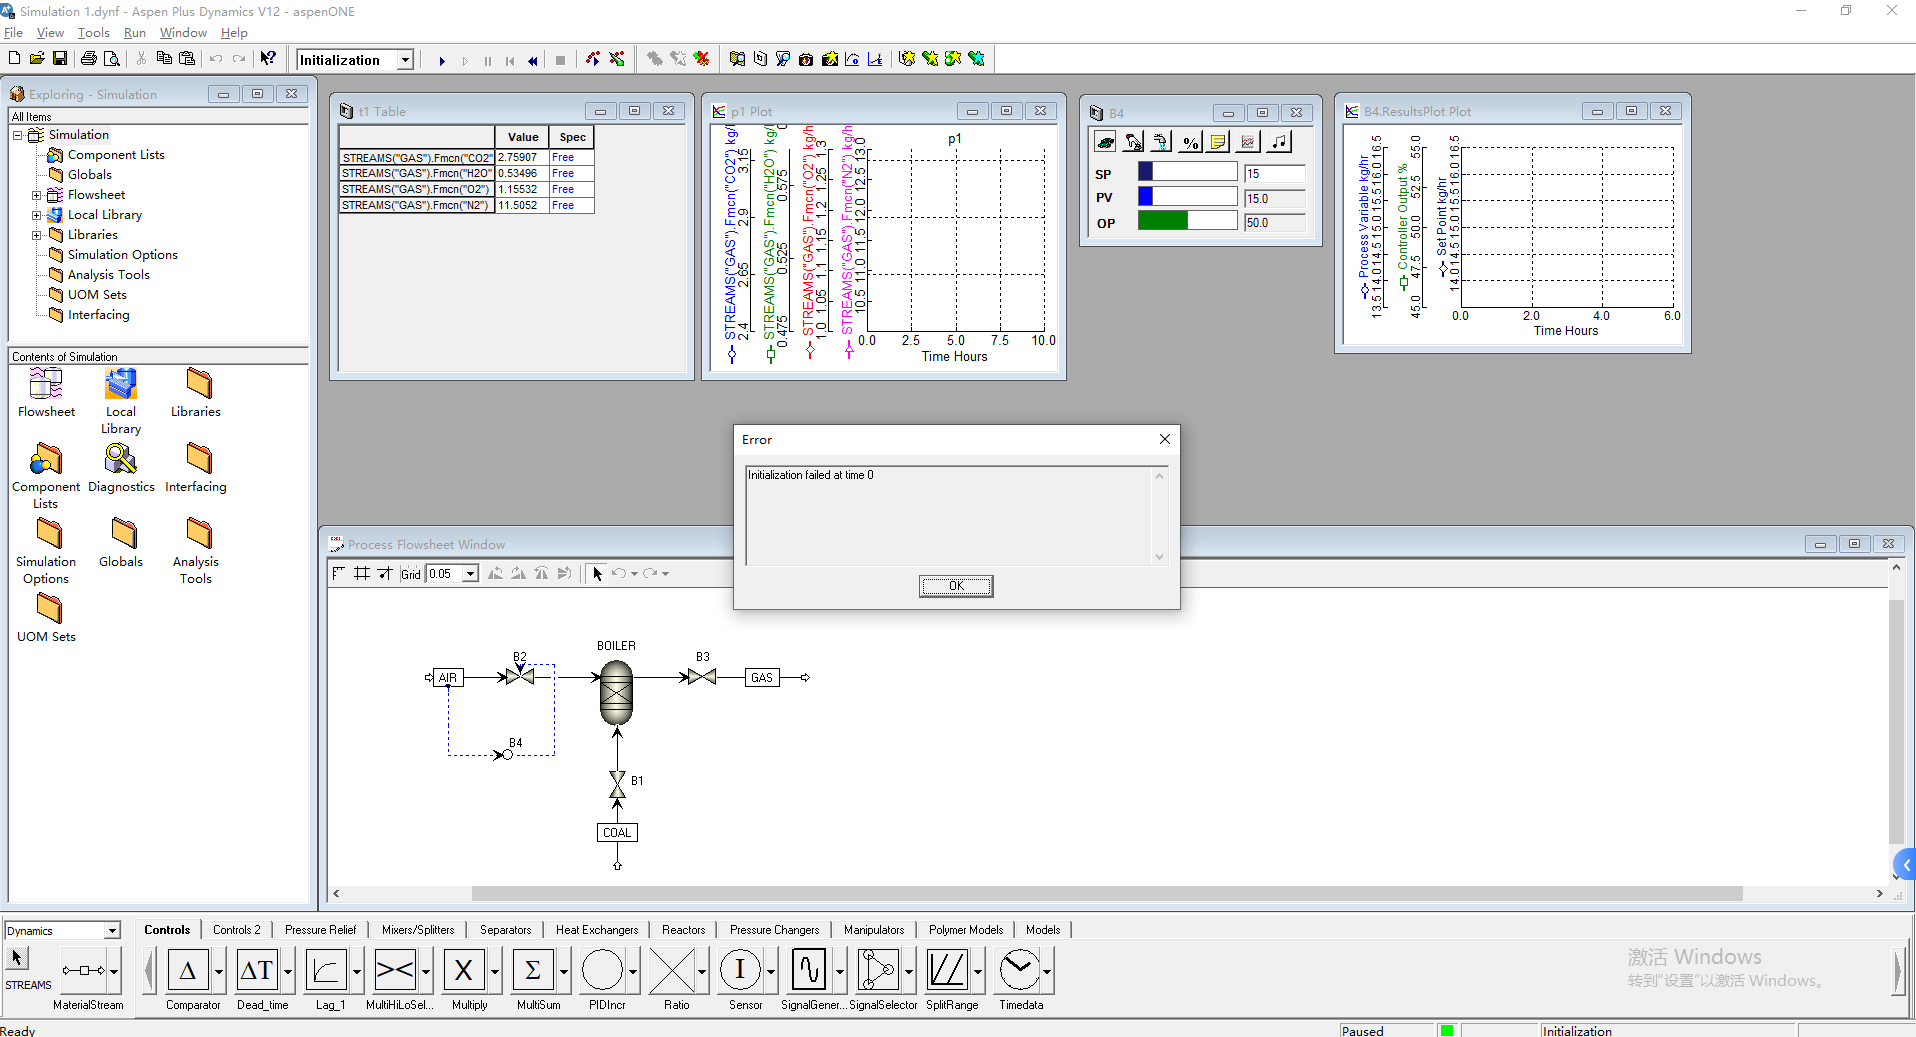Switch B4 controller to manual hand icon

point(1133,142)
